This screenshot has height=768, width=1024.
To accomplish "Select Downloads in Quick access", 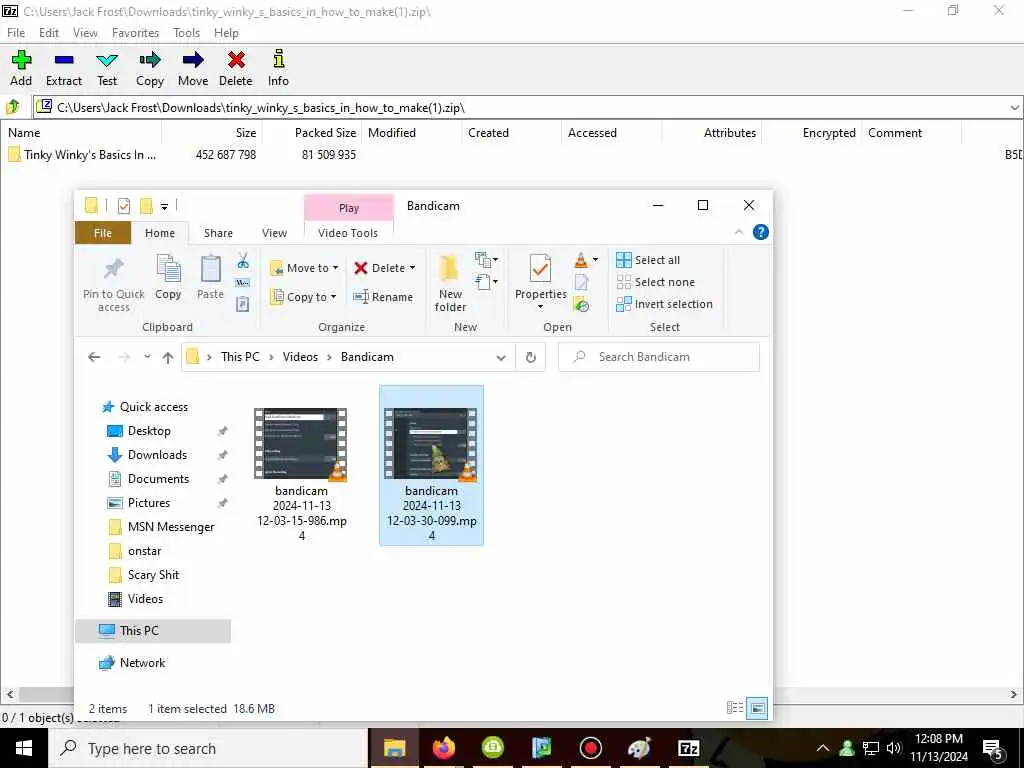I will click(x=157, y=455).
